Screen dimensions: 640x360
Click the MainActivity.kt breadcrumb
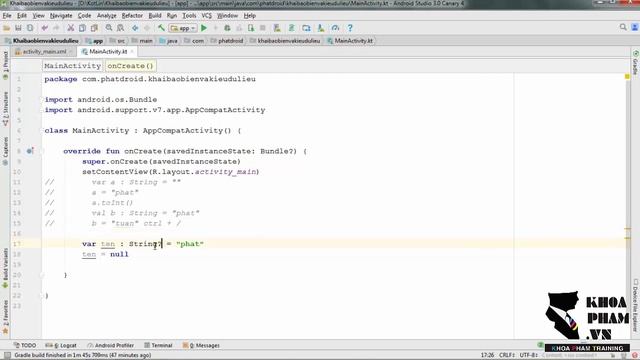click(350, 41)
